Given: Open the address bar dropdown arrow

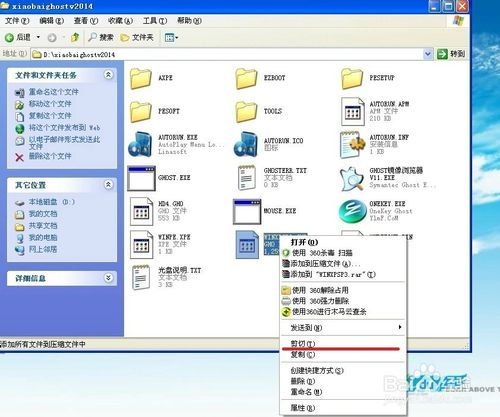Looking at the screenshot, I should point(427,54).
